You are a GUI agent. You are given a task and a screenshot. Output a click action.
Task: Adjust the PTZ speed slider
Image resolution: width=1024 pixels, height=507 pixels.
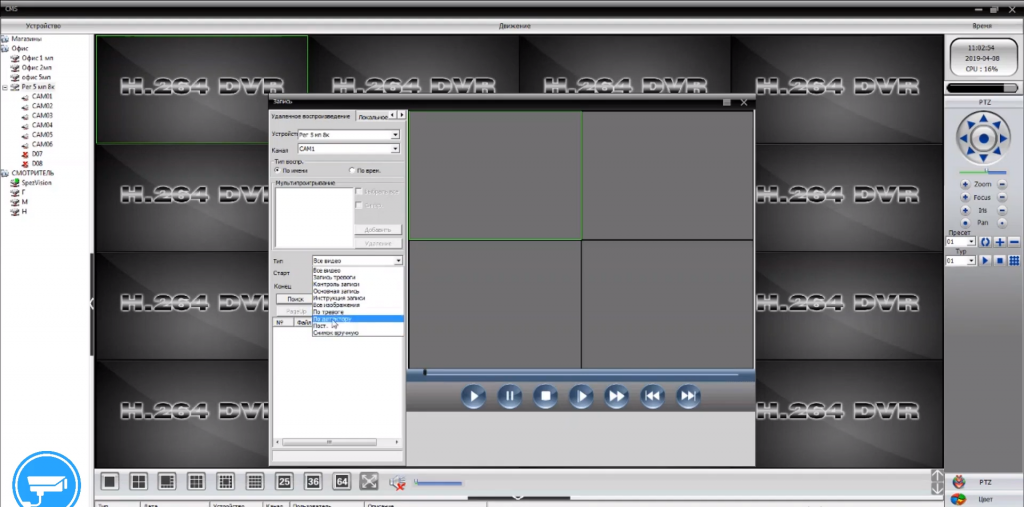pos(984,172)
